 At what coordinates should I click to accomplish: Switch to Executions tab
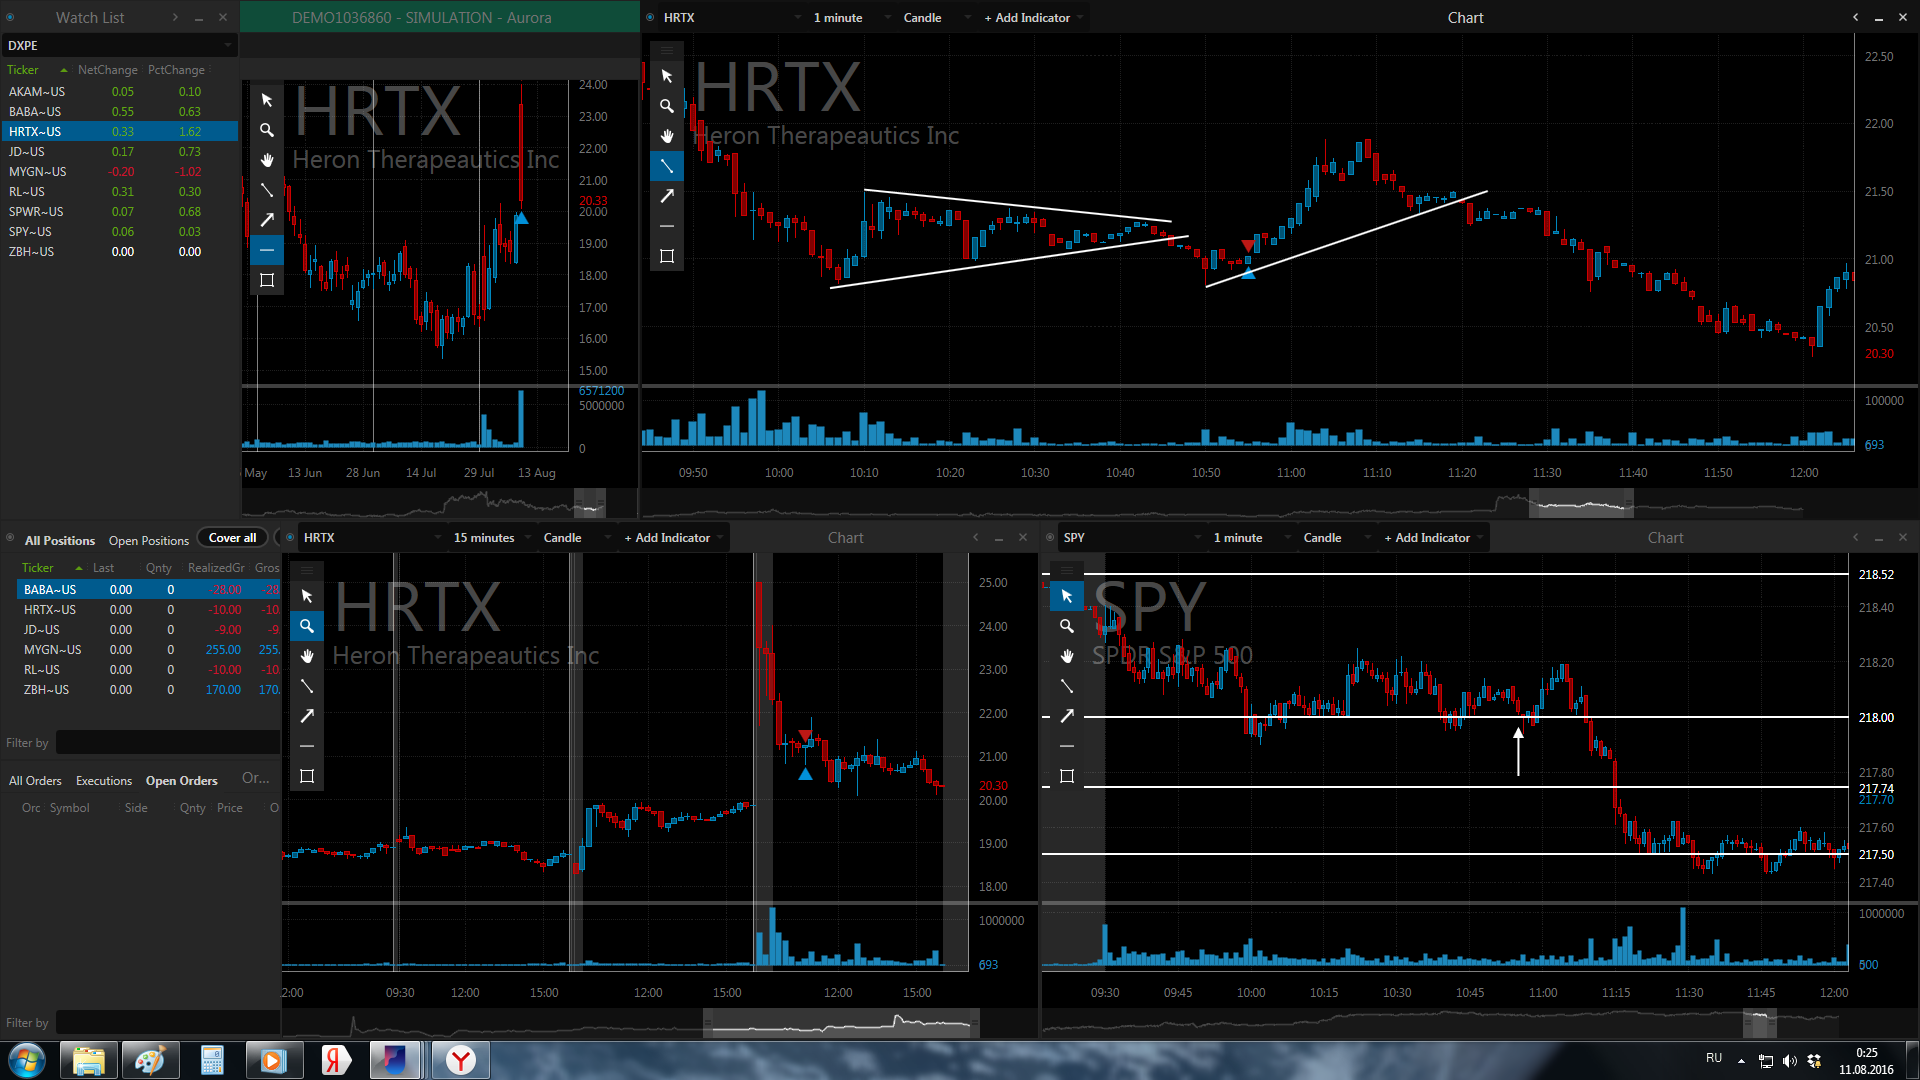pos(104,781)
